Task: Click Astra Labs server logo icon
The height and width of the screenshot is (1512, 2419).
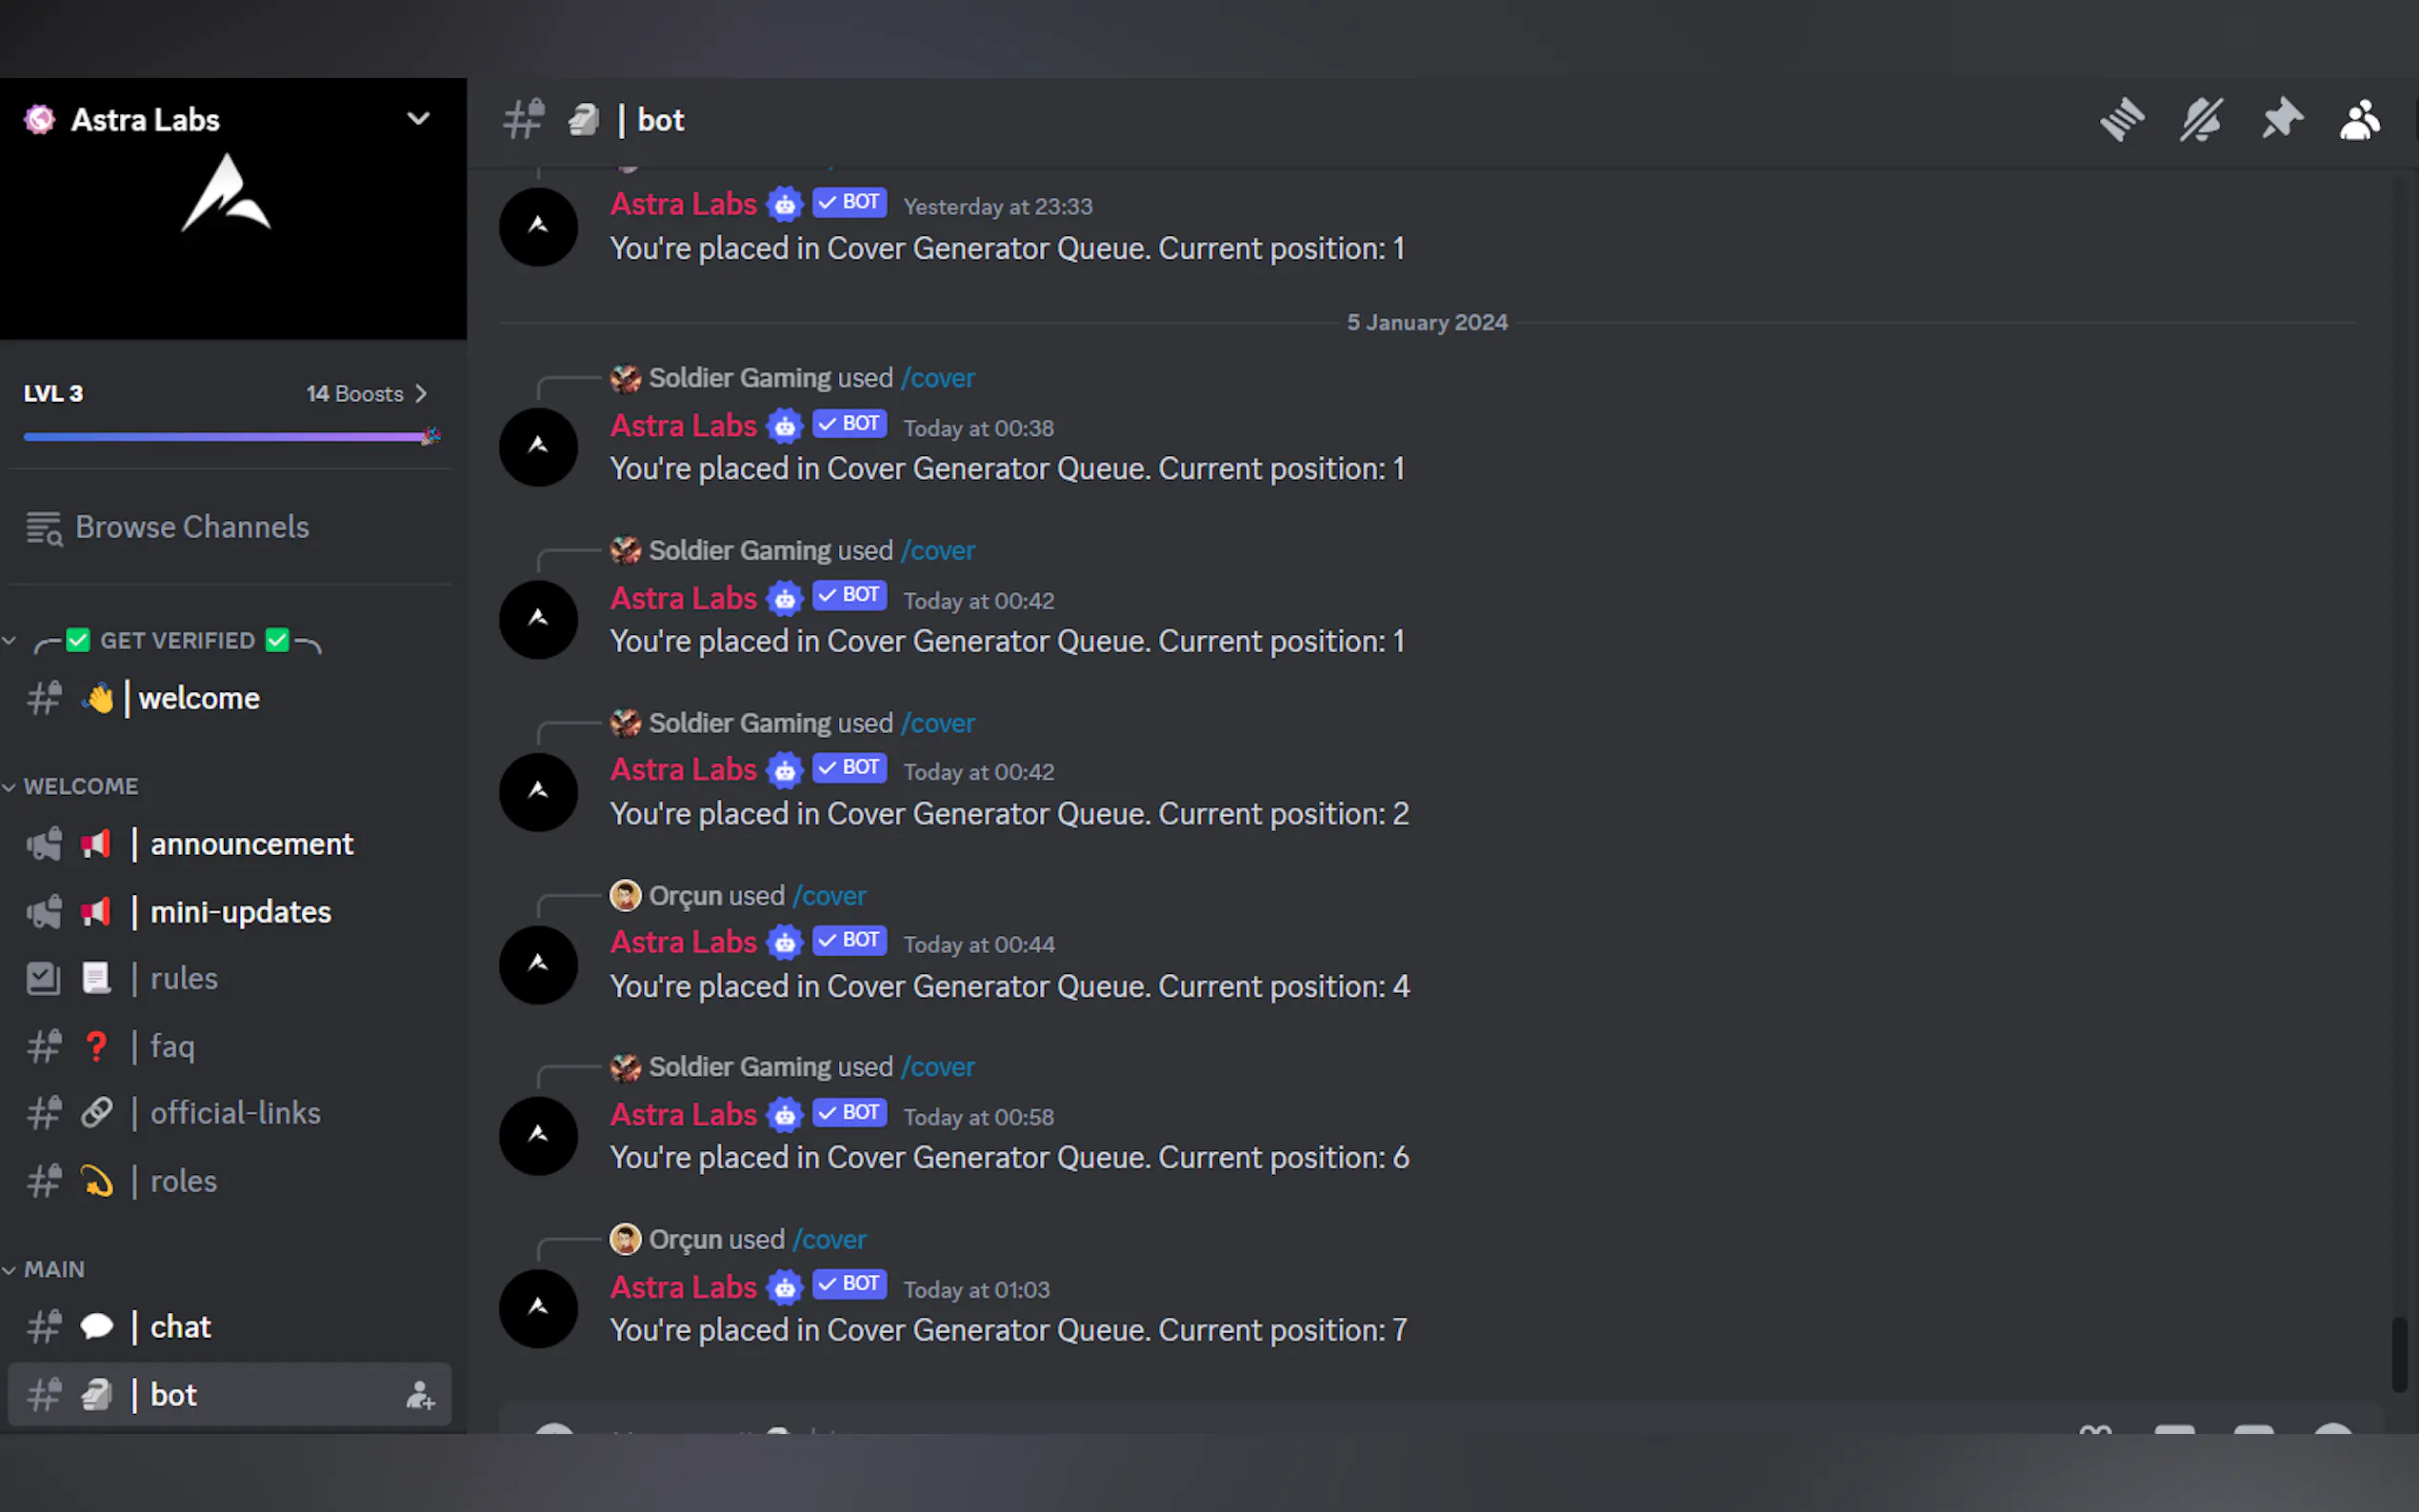Action: 39,119
